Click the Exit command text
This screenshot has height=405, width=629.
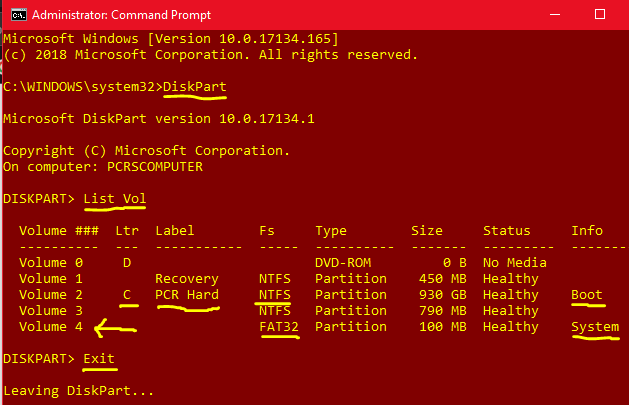click(x=99, y=358)
